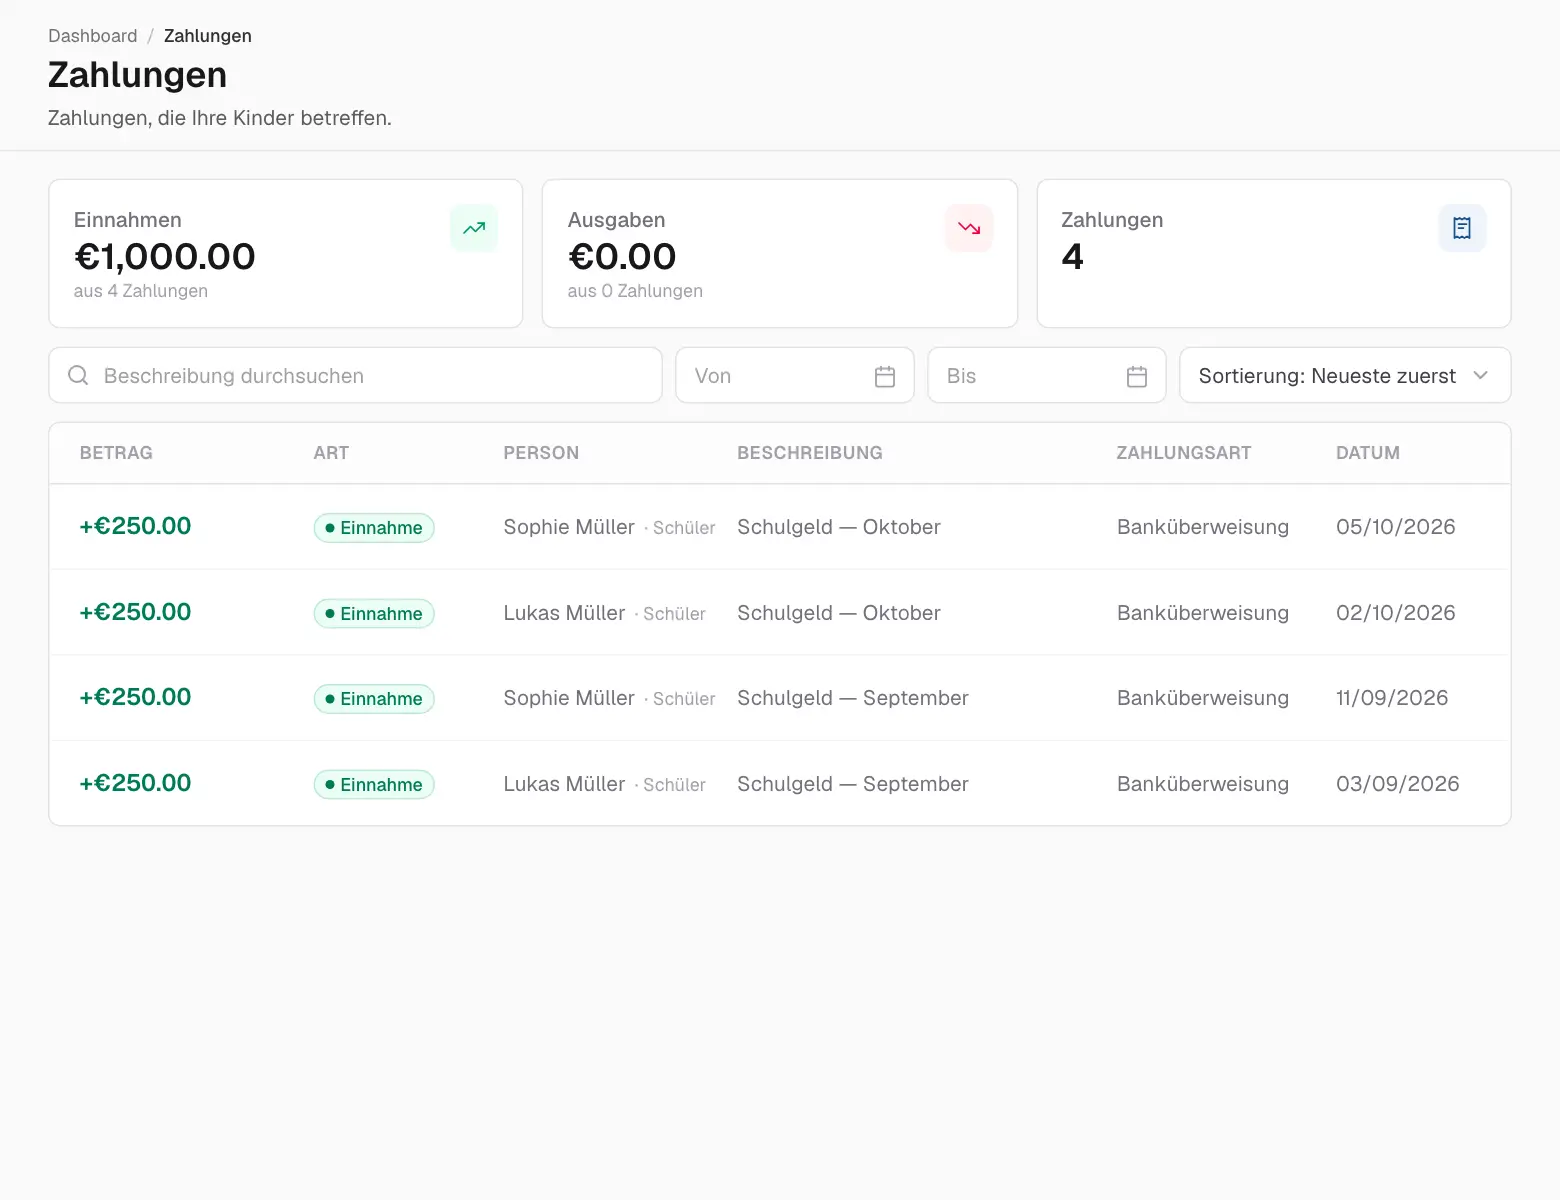Screen dimensions: 1560x1200
Task: Click the magnifier icon in search field
Action: (78, 376)
